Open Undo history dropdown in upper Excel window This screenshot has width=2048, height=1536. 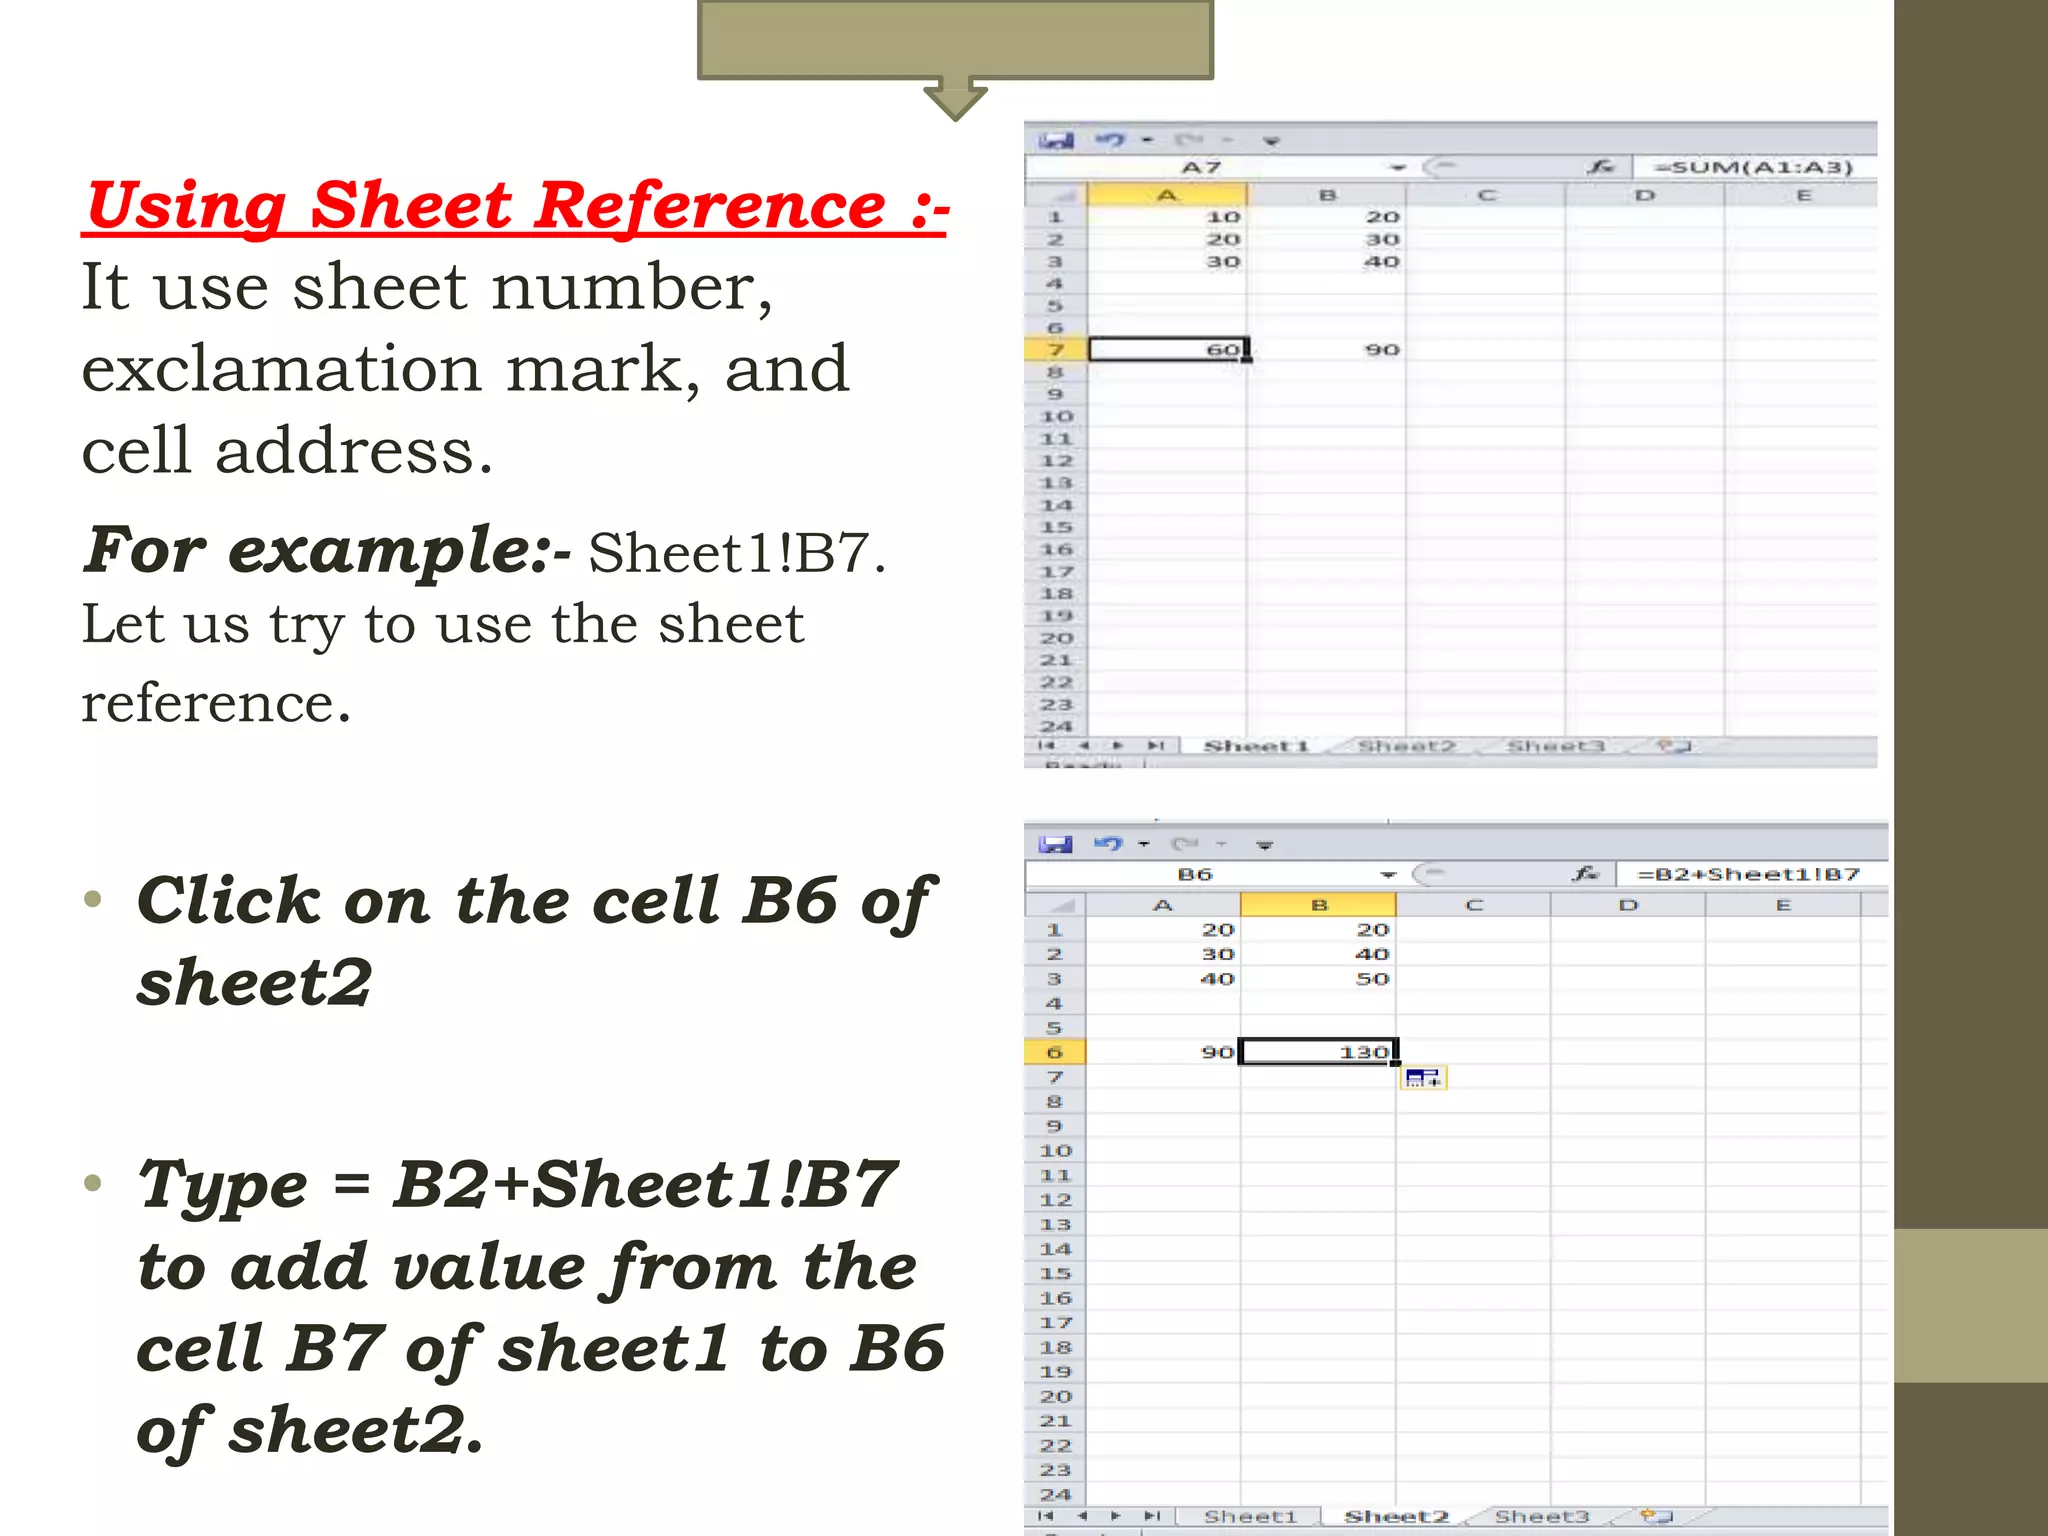(1147, 141)
